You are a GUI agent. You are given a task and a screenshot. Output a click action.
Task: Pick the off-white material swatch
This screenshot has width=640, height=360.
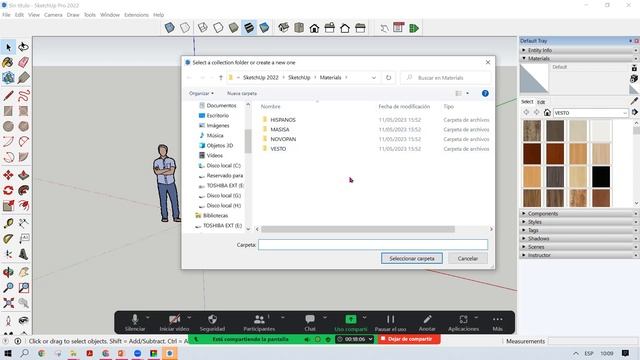coord(601,130)
